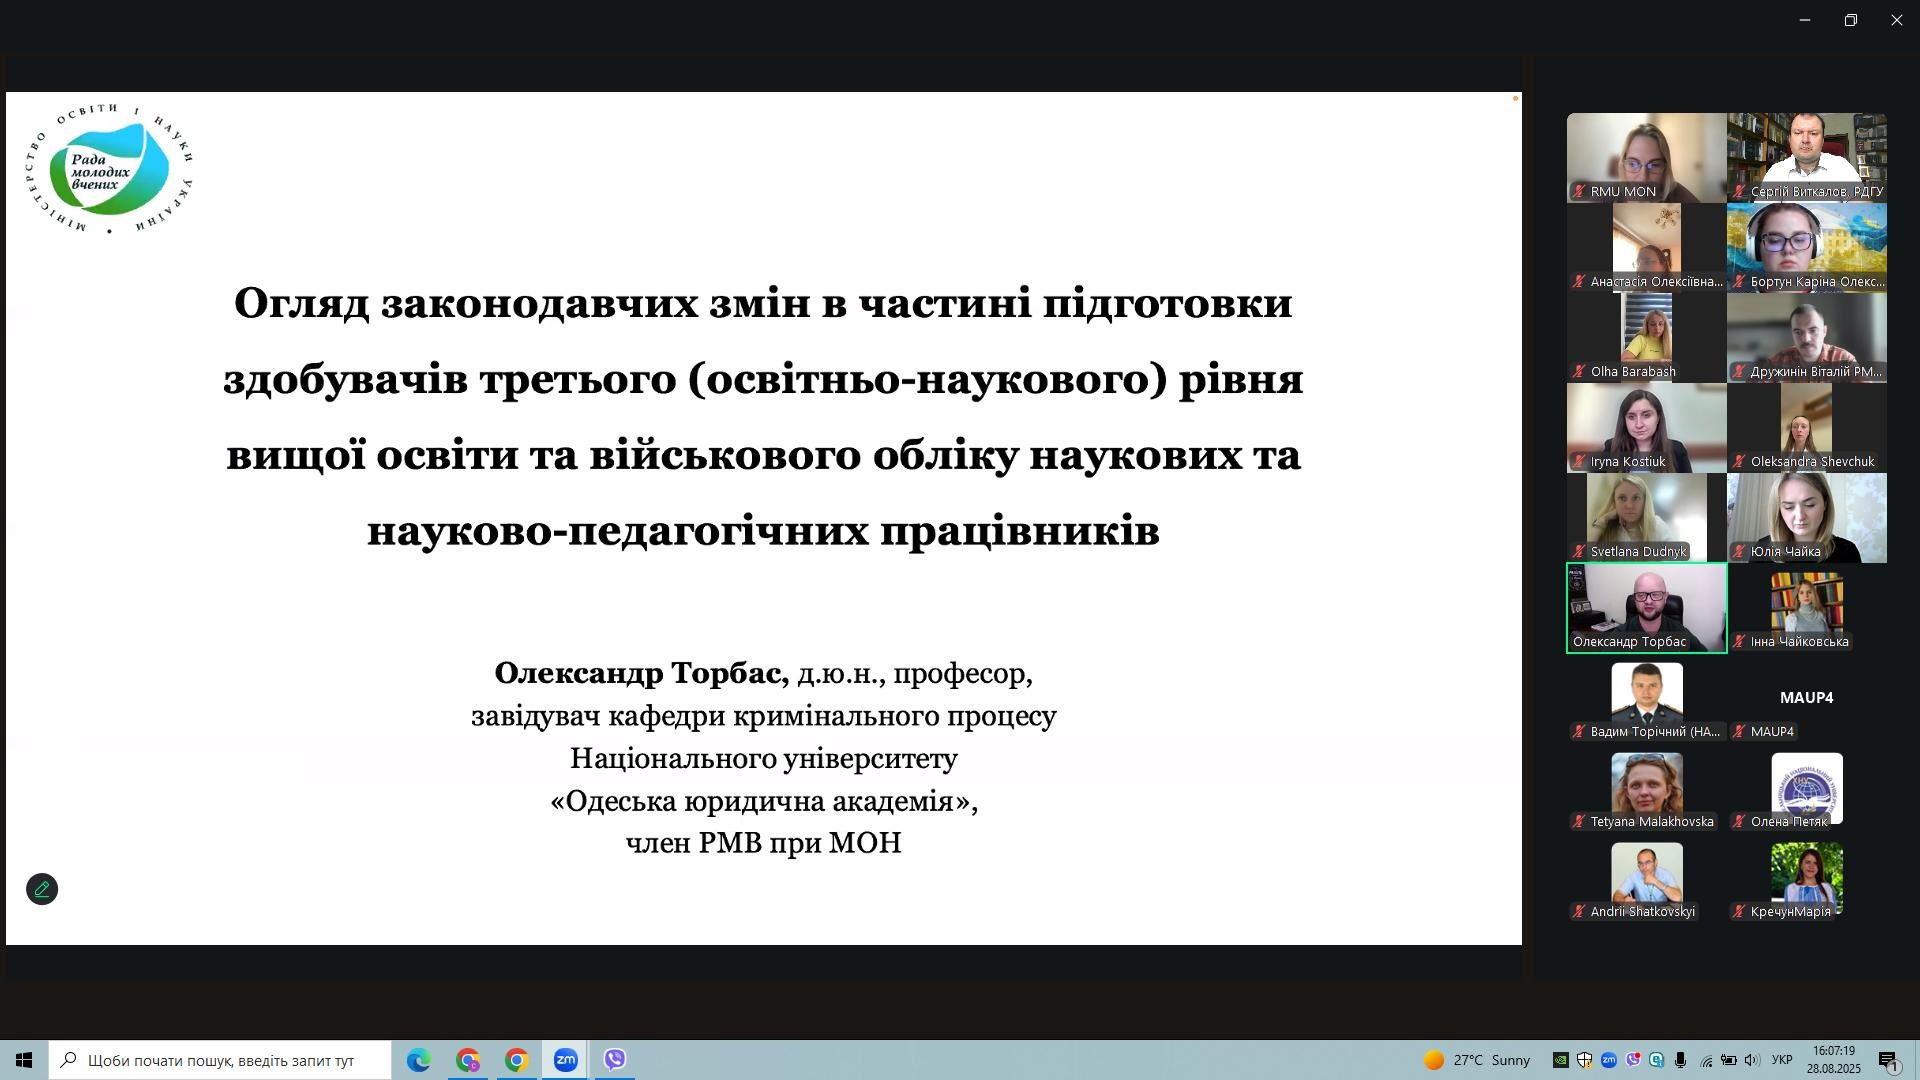Click the taskbar clock and date

click(x=1834, y=1060)
